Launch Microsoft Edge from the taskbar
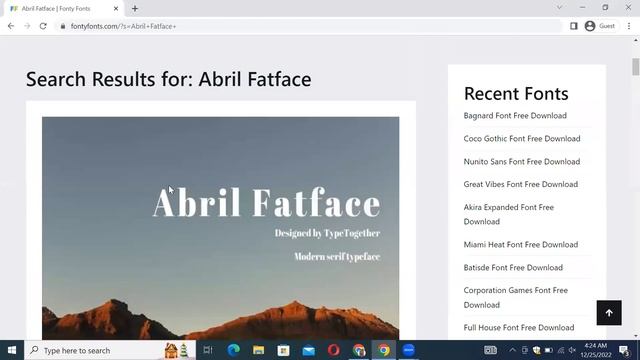Viewport: 640px width, 360px height. point(233,350)
